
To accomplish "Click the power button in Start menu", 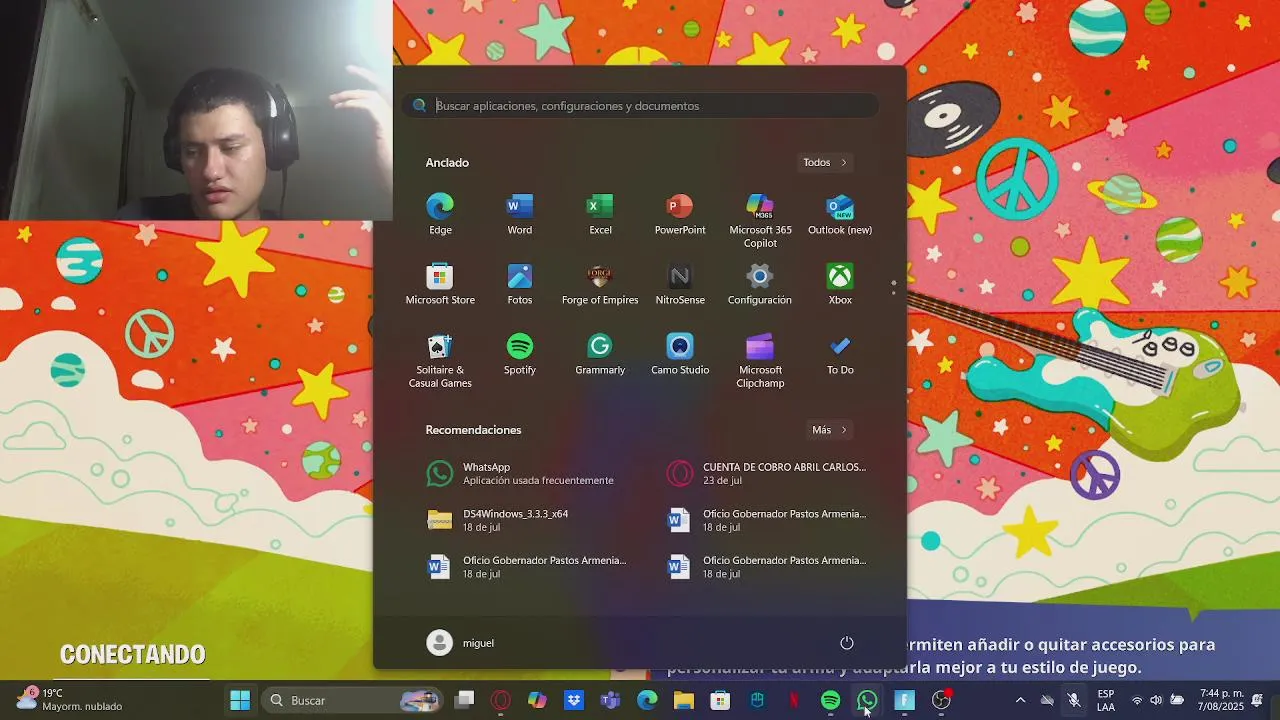I will (x=847, y=643).
